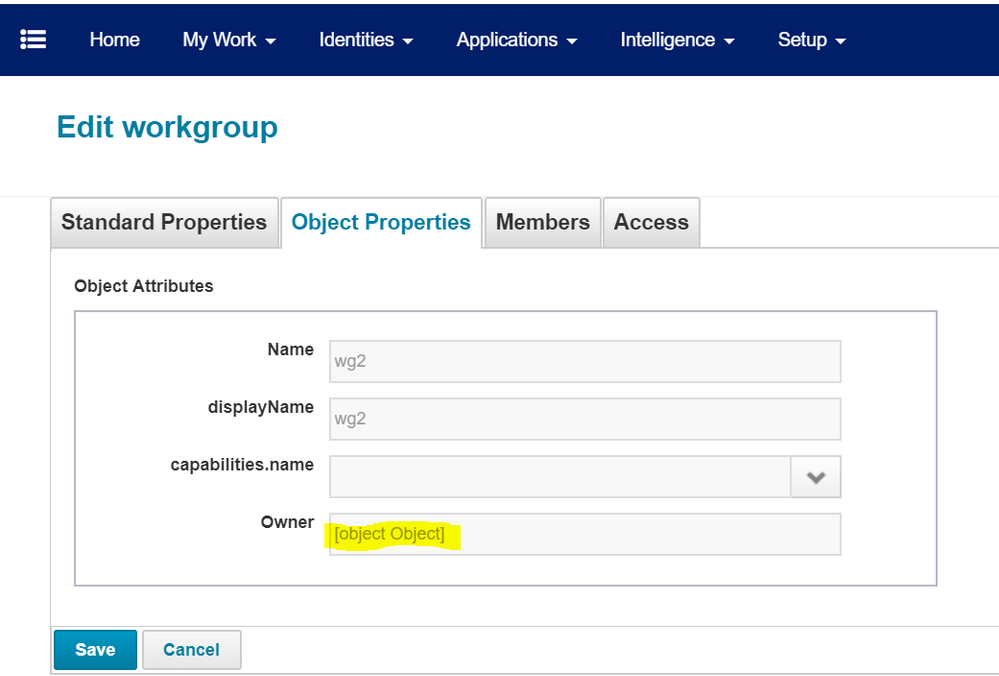Open the Intelligence dropdown menu
This screenshot has width=999, height=676.
(x=677, y=40)
